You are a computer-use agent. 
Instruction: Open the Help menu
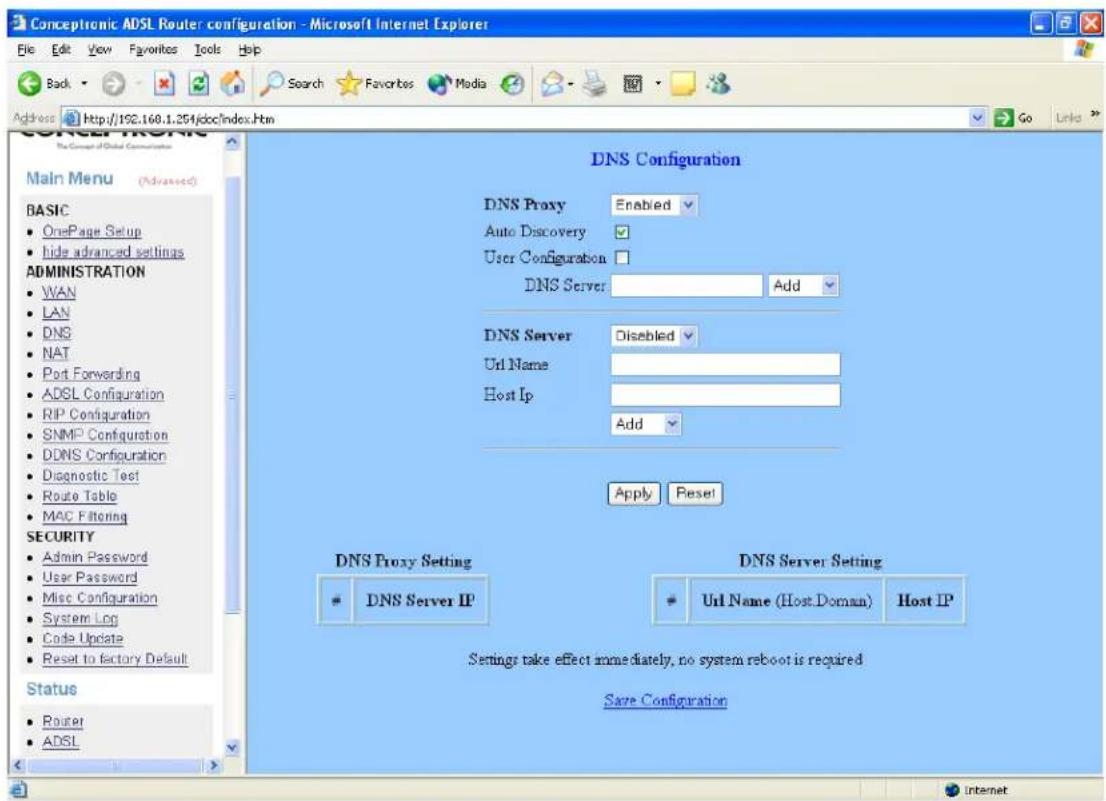[250, 49]
